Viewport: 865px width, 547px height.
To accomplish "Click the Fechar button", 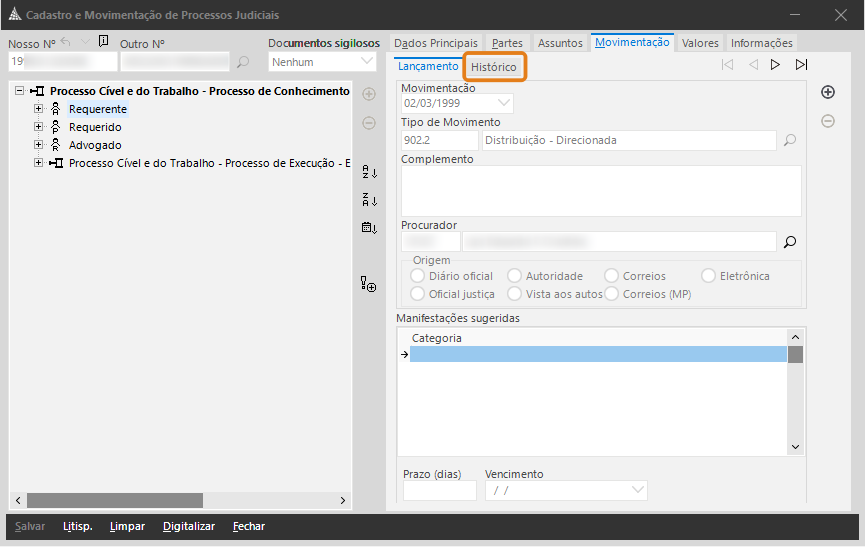I will click(x=249, y=526).
